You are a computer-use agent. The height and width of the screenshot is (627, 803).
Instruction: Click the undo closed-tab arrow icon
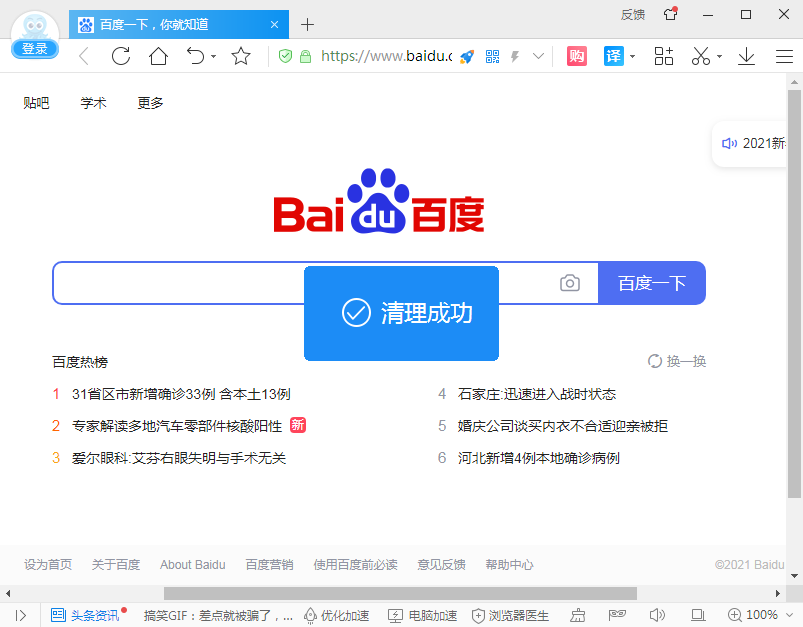click(195, 56)
